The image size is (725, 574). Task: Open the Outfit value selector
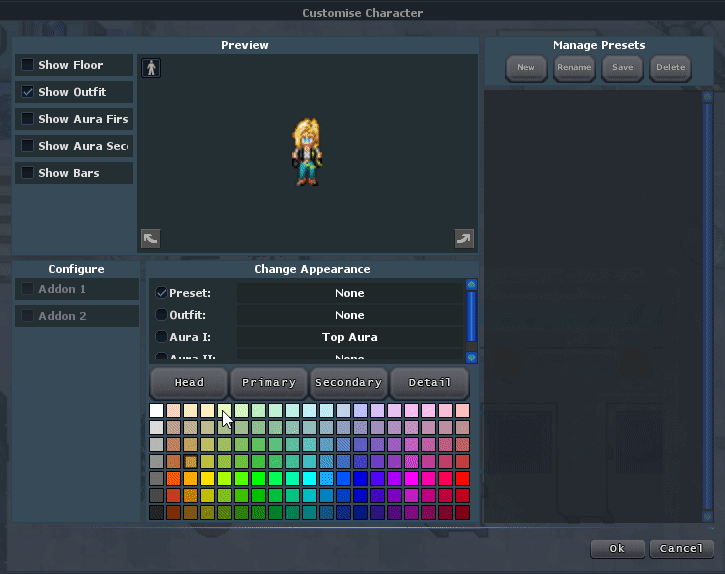(349, 315)
